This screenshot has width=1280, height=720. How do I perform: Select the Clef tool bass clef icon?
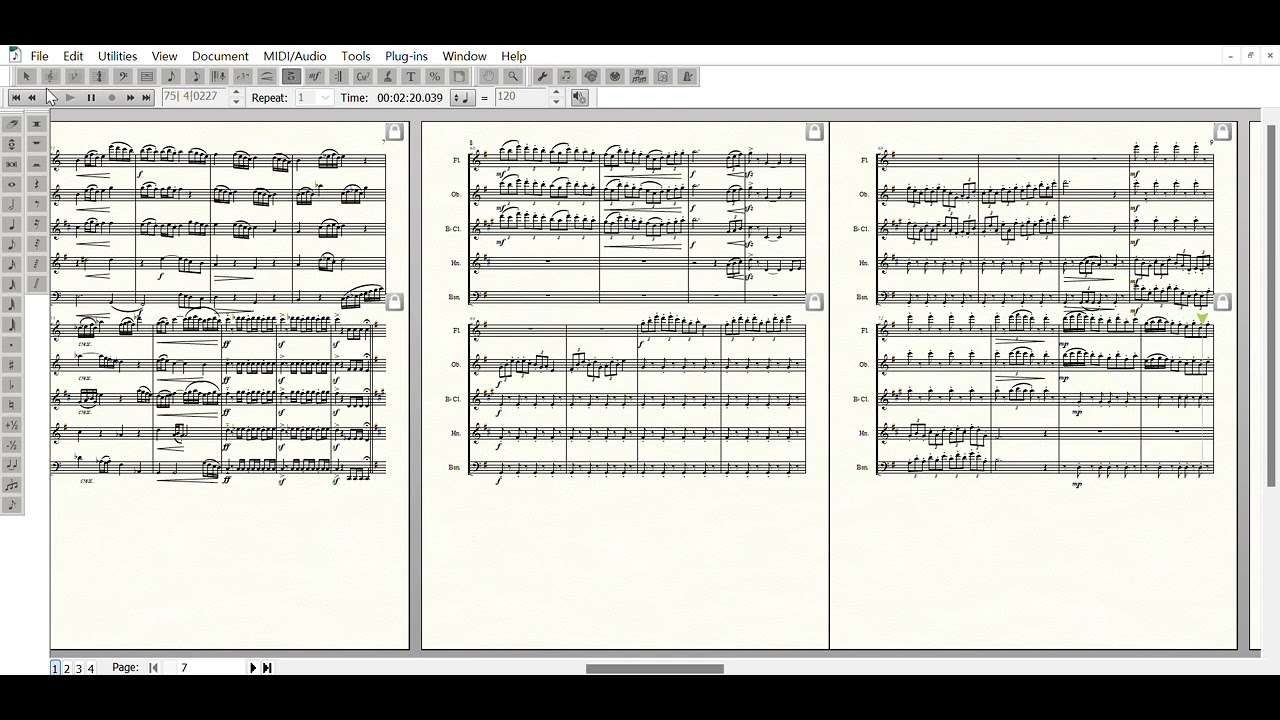123,76
